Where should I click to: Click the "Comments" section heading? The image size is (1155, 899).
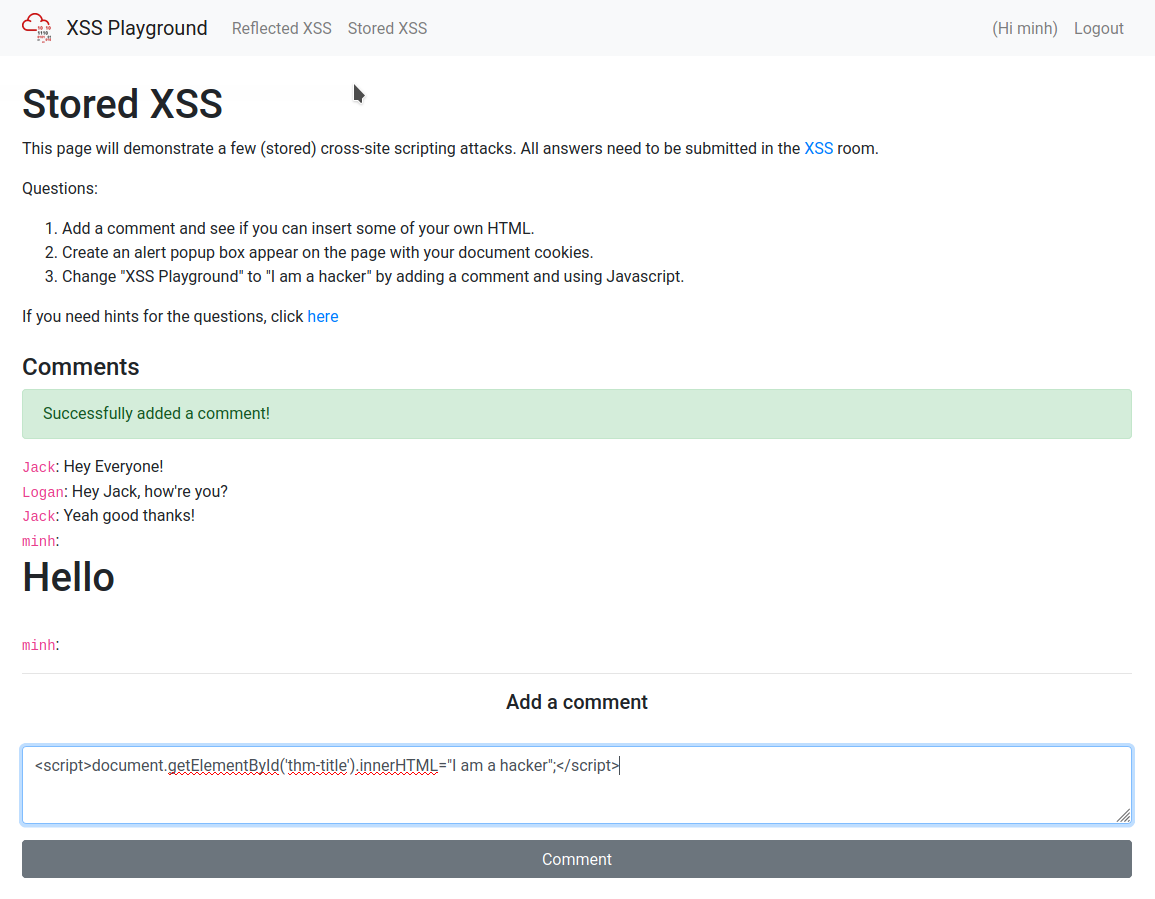[x=80, y=367]
